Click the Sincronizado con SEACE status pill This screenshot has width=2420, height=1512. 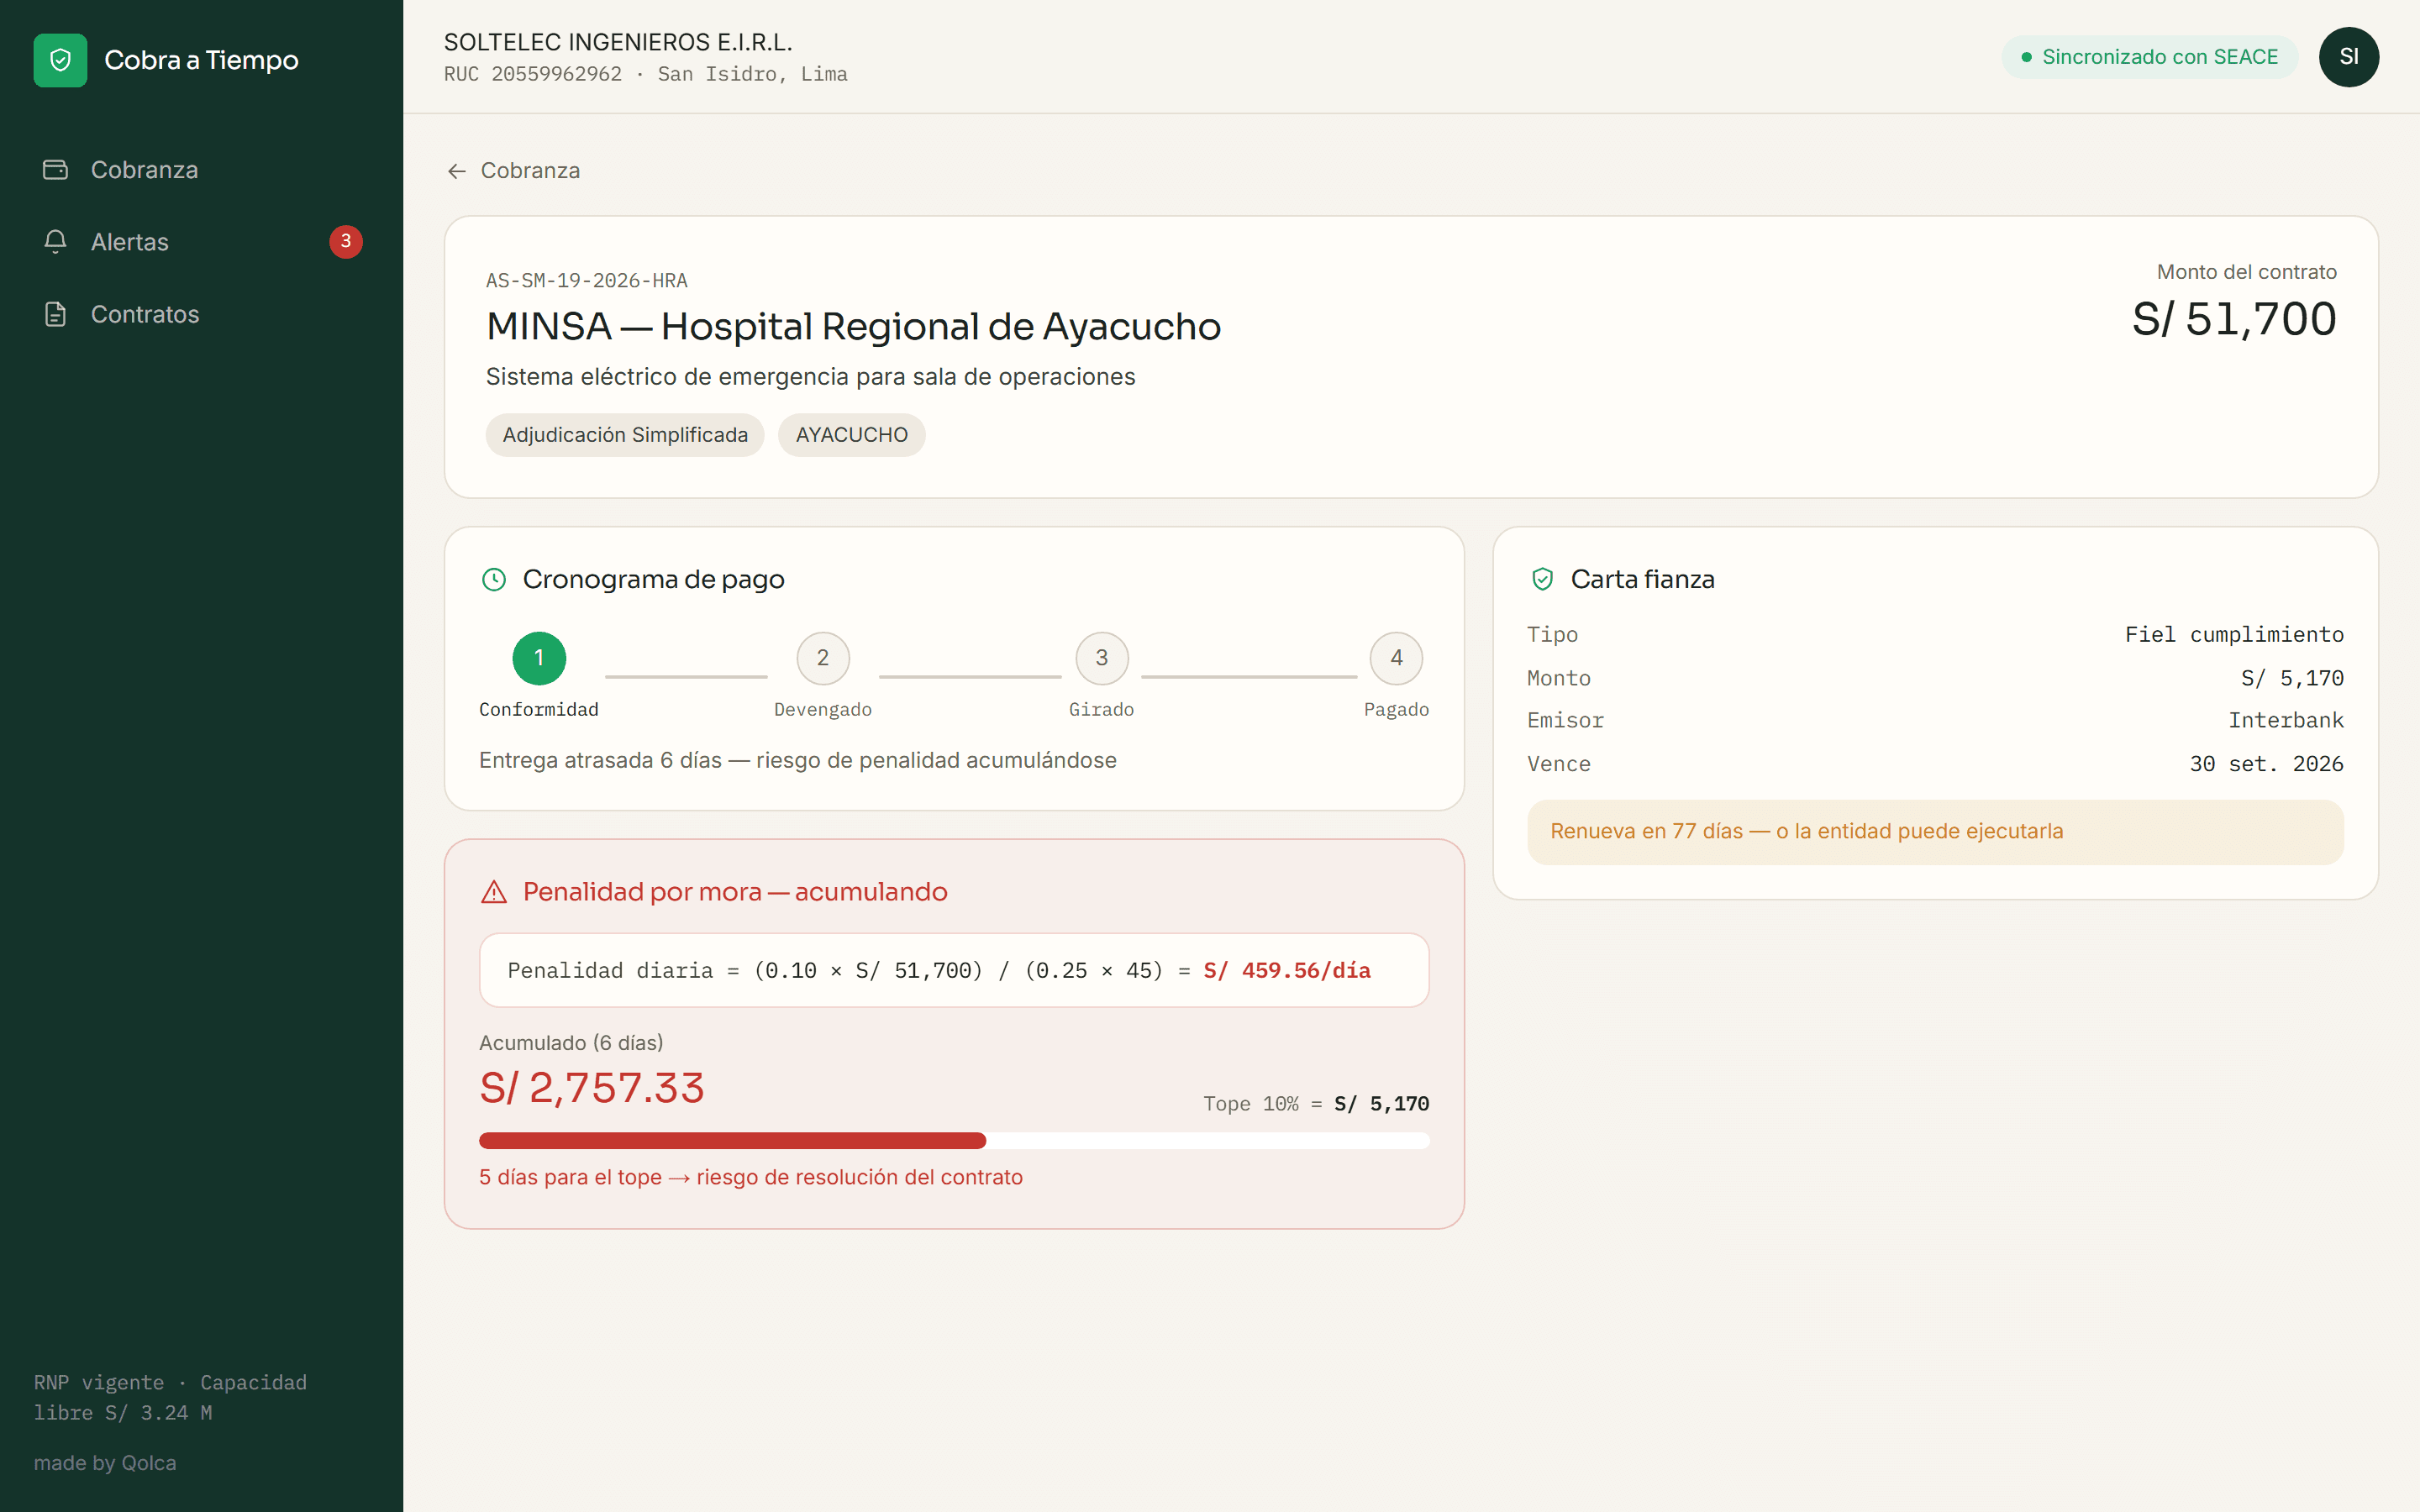click(2149, 57)
